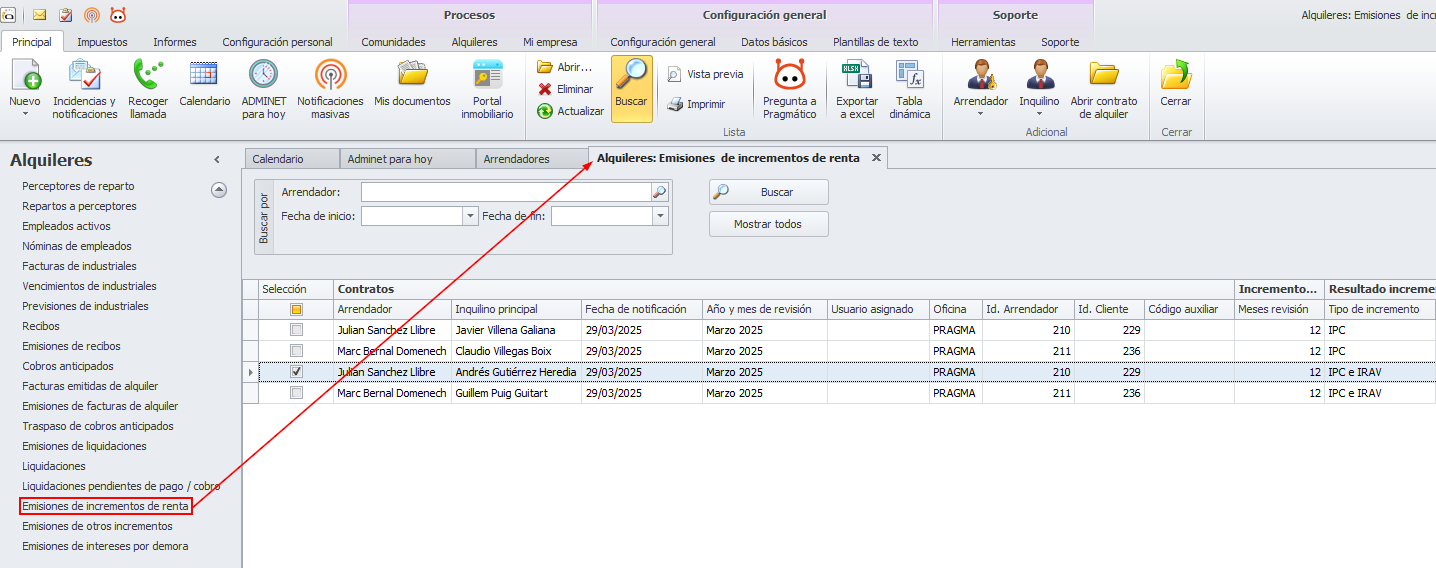This screenshot has height=568, width=1436.
Task: Open Emisiones de otros incrementos in sidebar
Action: coord(97,526)
